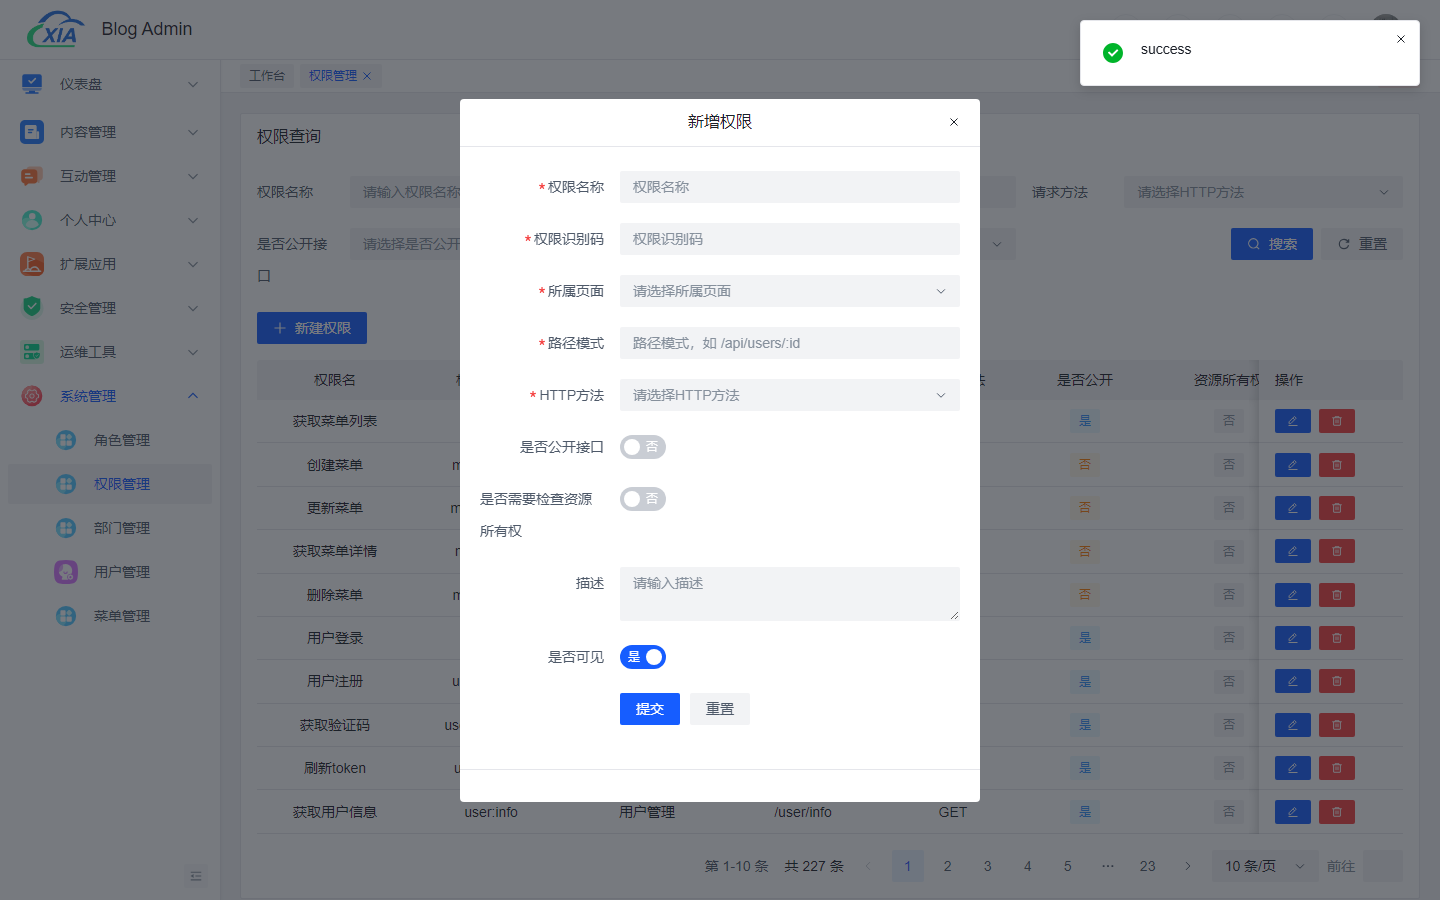Select the 权限管理 tab
Image resolution: width=1440 pixels, height=900 pixels.
[x=333, y=76]
